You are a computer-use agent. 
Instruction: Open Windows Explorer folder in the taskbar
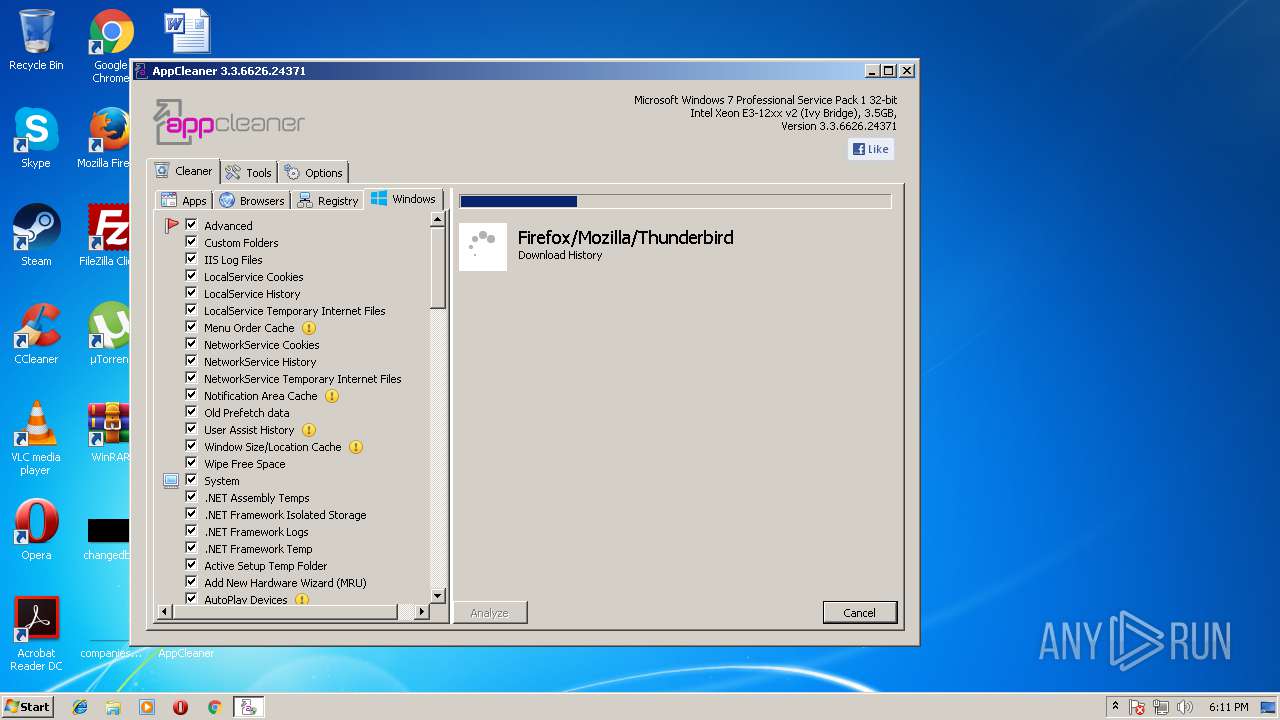tap(113, 707)
